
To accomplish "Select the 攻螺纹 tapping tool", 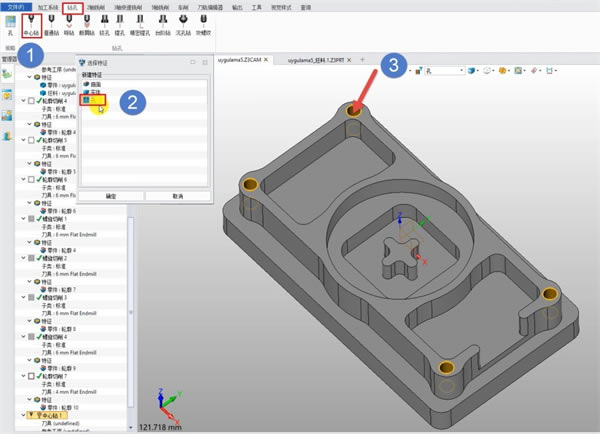I will click(204, 25).
